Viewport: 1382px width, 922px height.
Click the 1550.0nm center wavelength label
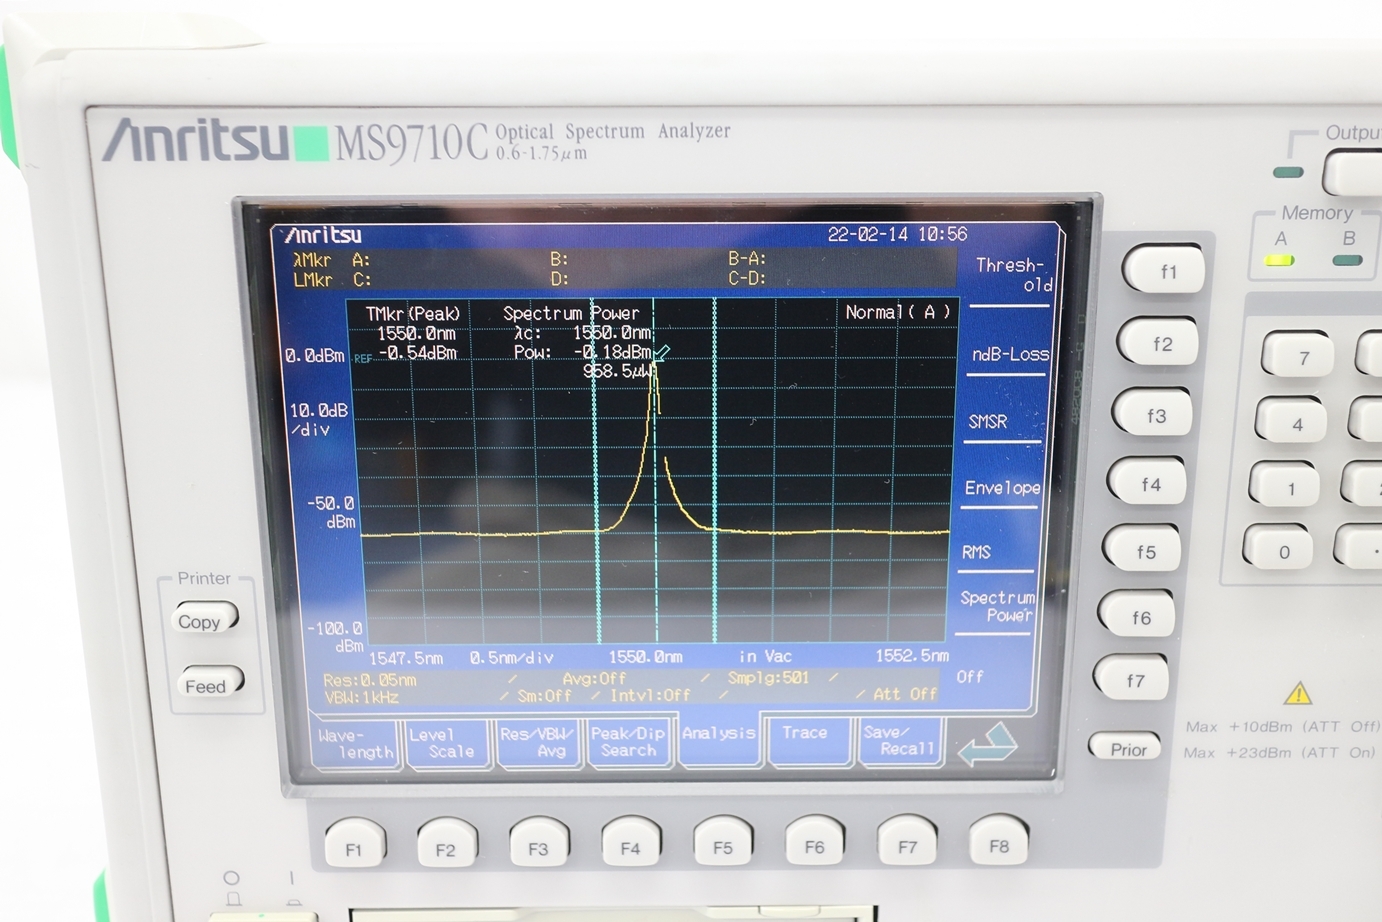(x=645, y=656)
